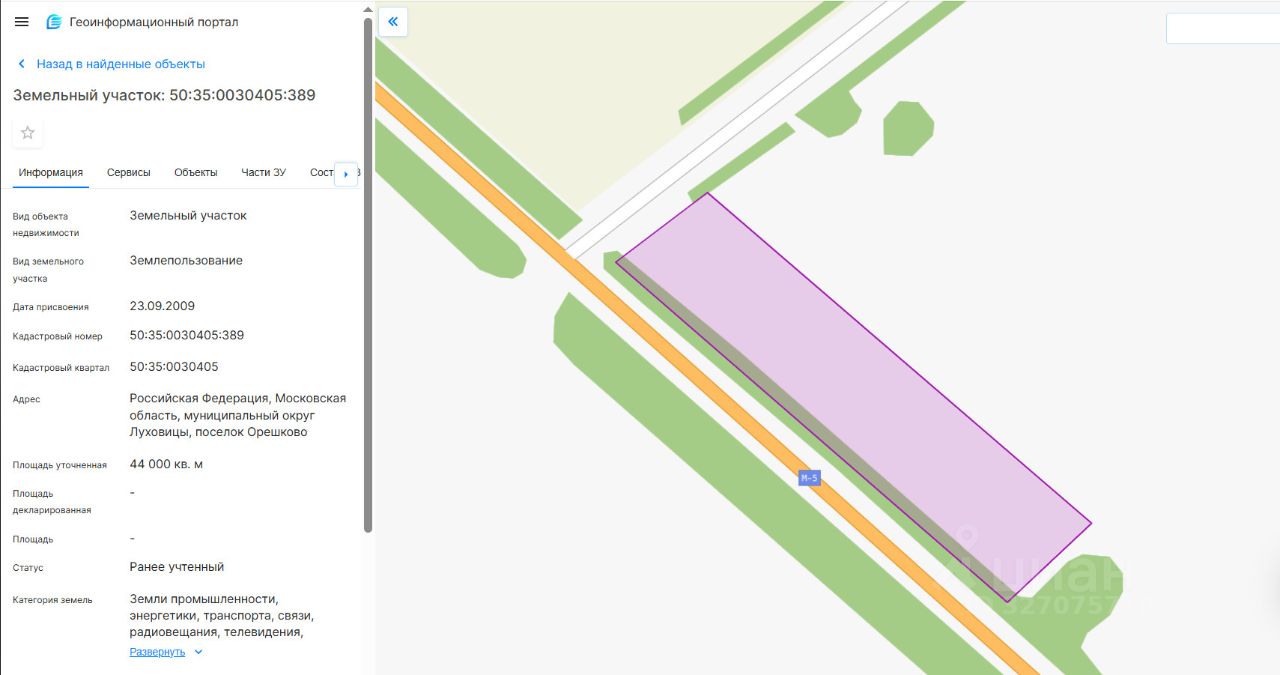Expand the land category text with Развернуть
The image size is (1280, 675).
point(157,652)
